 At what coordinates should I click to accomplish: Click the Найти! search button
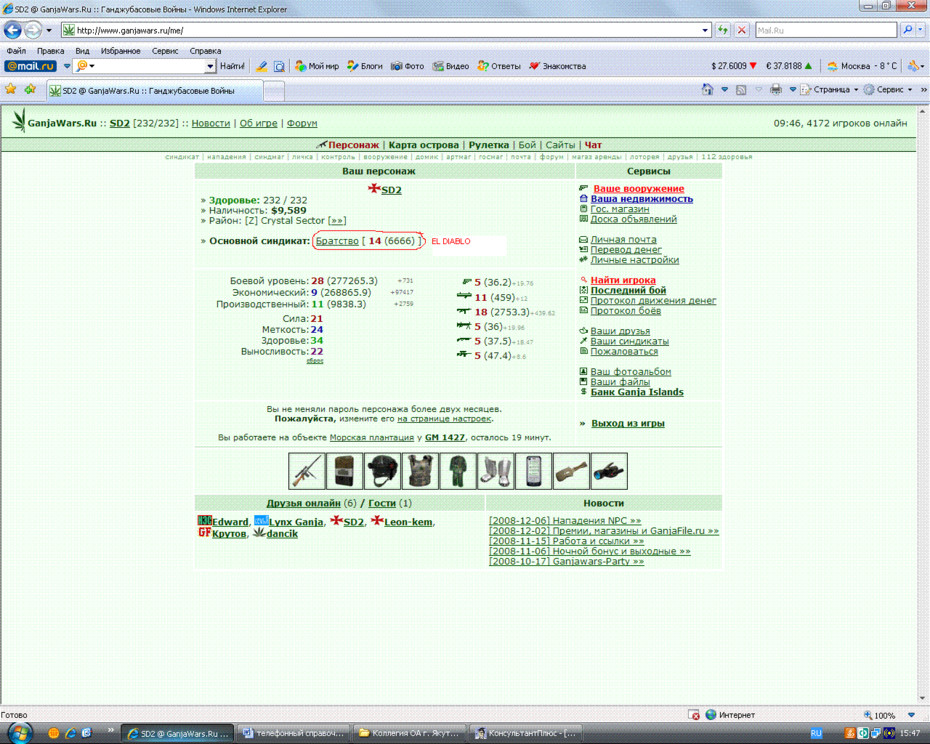(x=232, y=66)
